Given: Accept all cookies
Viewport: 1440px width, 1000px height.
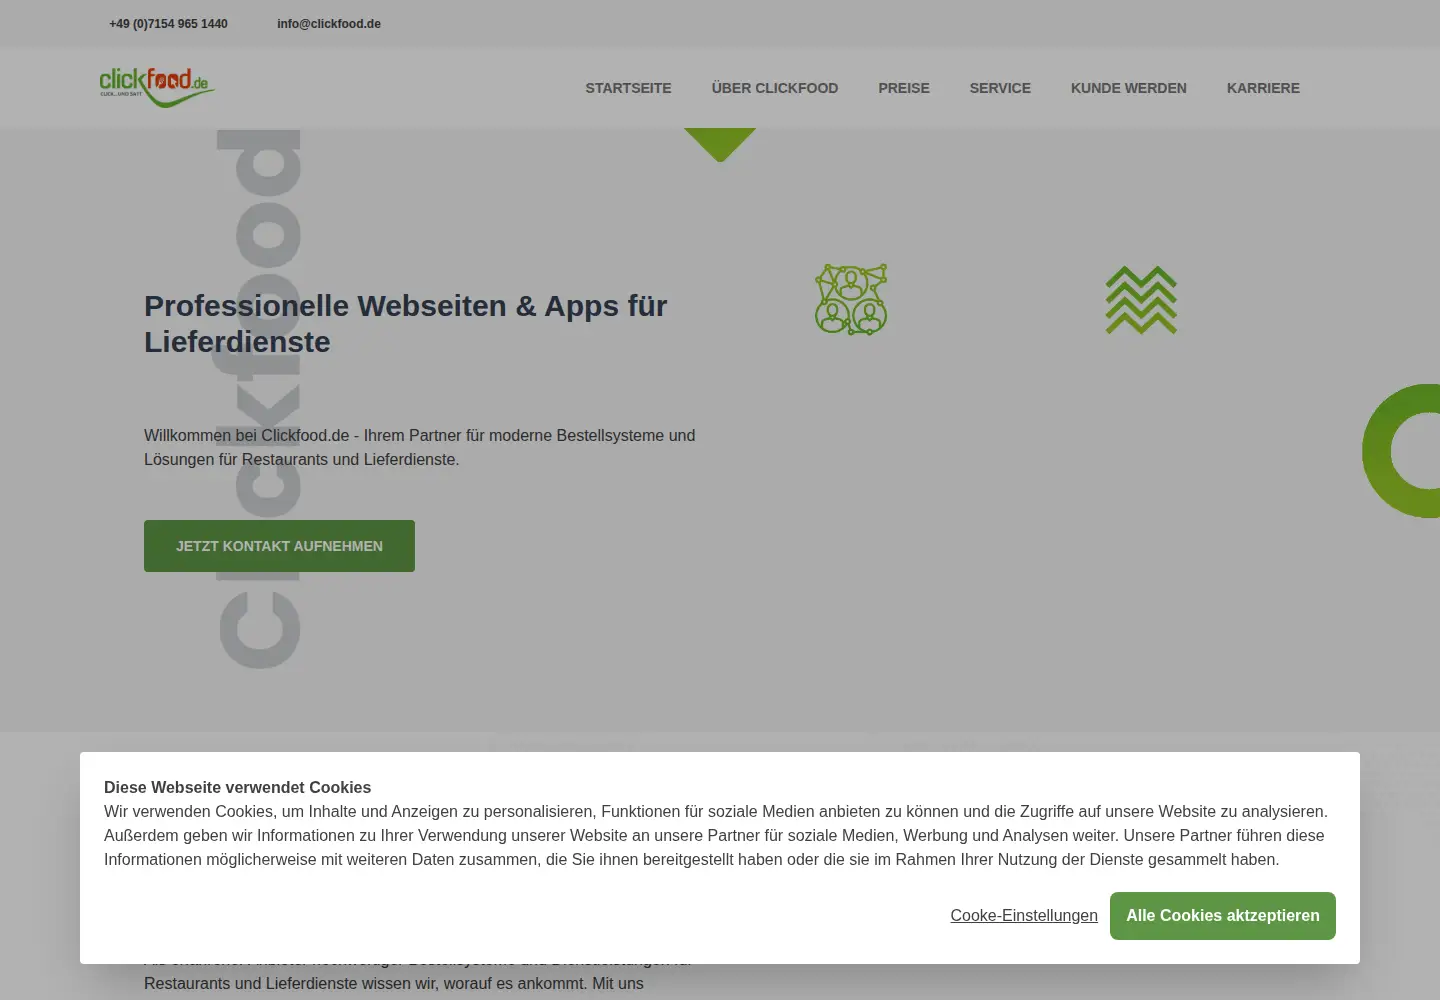Looking at the screenshot, I should (1223, 916).
